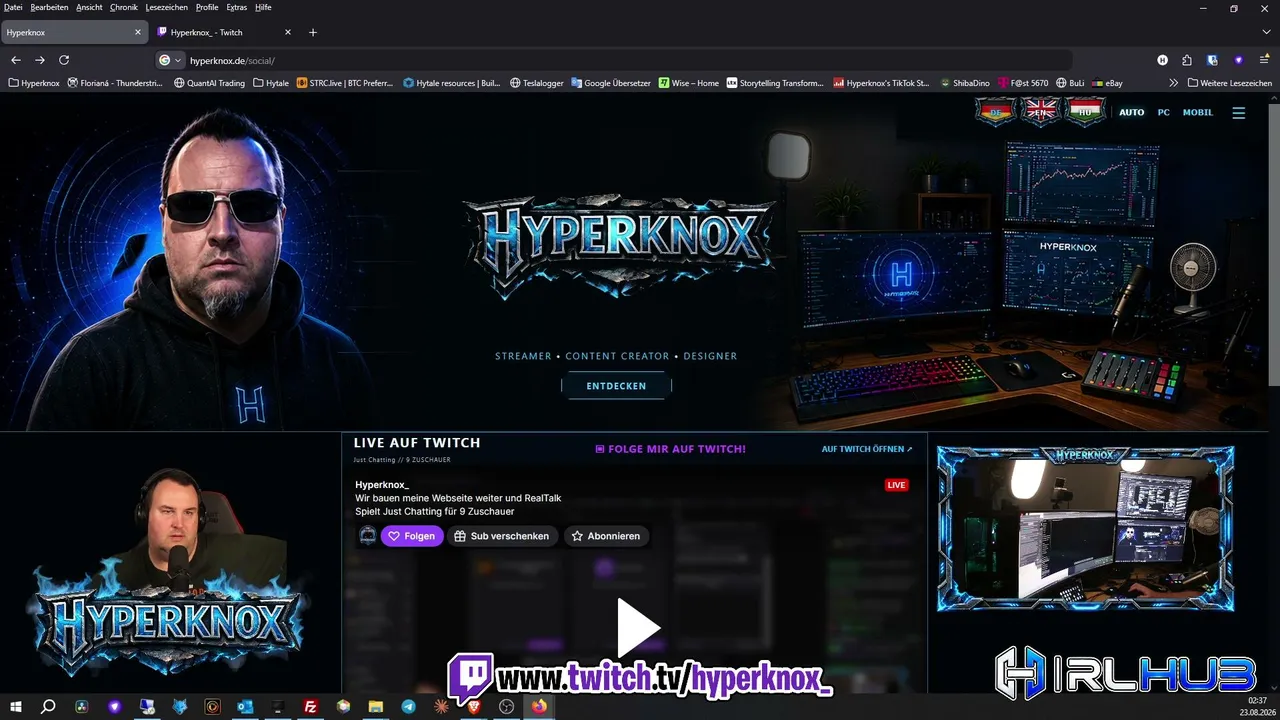Open the website hamburger navigation menu
Viewport: 1280px width, 720px height.
1239,113
